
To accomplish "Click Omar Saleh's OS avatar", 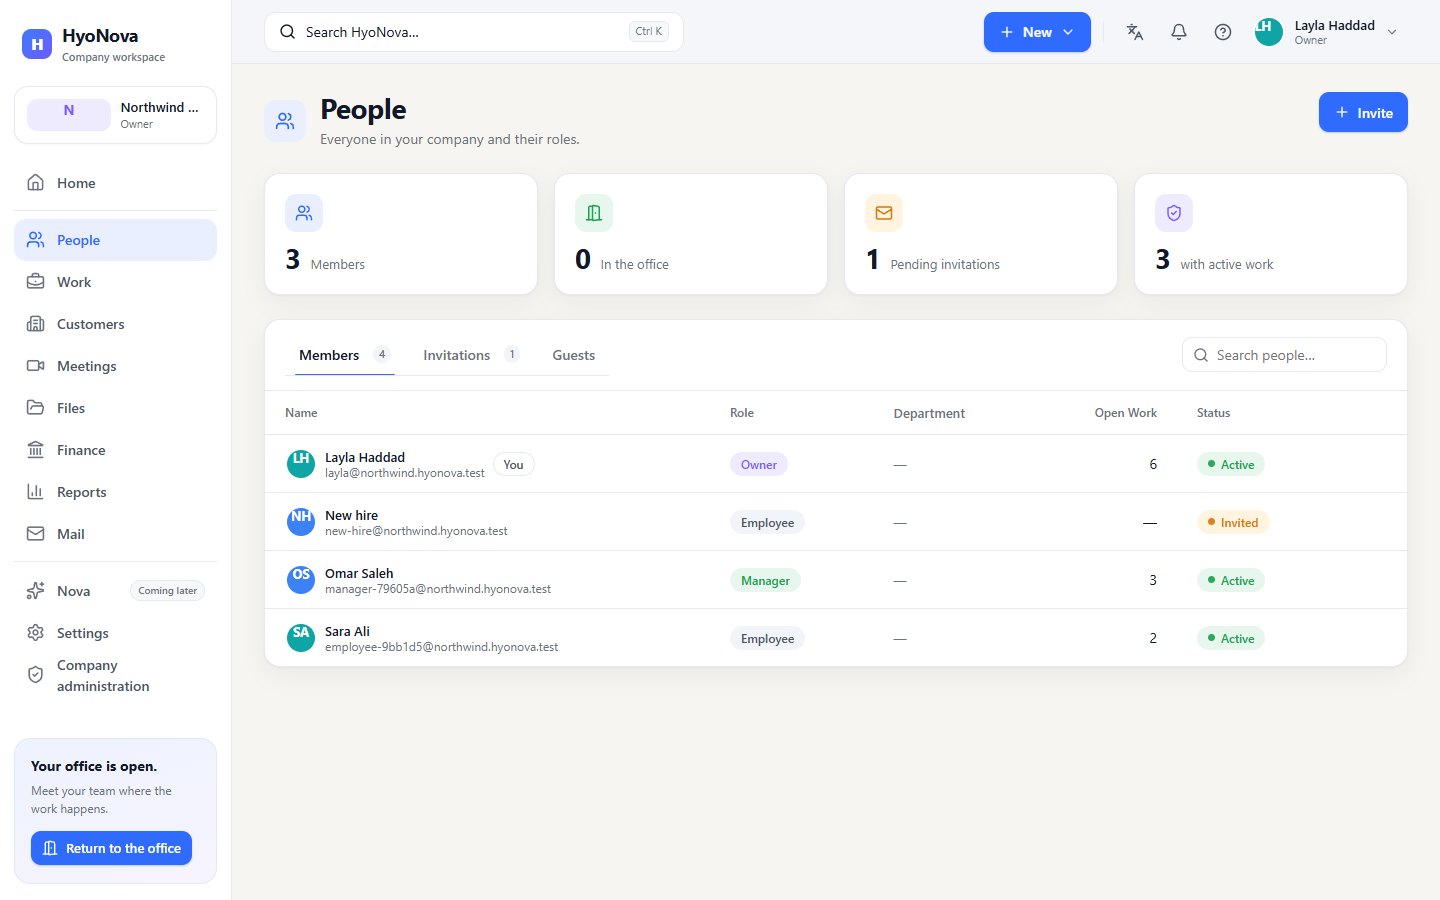I will (301, 580).
